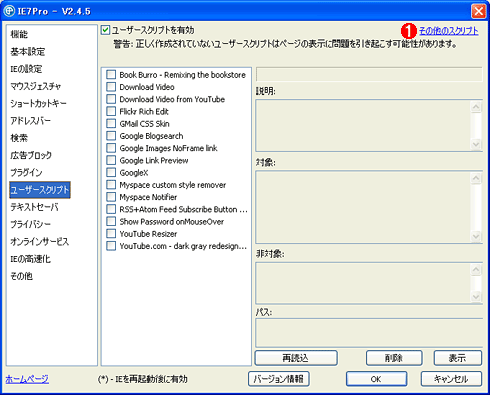Click the IE7Pro title bar icon
Screen dimensions: 490x395
pyautogui.click(x=9, y=11)
